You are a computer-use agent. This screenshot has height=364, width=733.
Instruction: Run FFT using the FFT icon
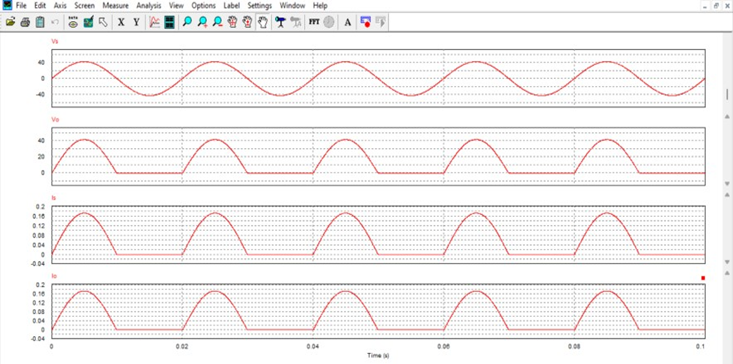(314, 21)
